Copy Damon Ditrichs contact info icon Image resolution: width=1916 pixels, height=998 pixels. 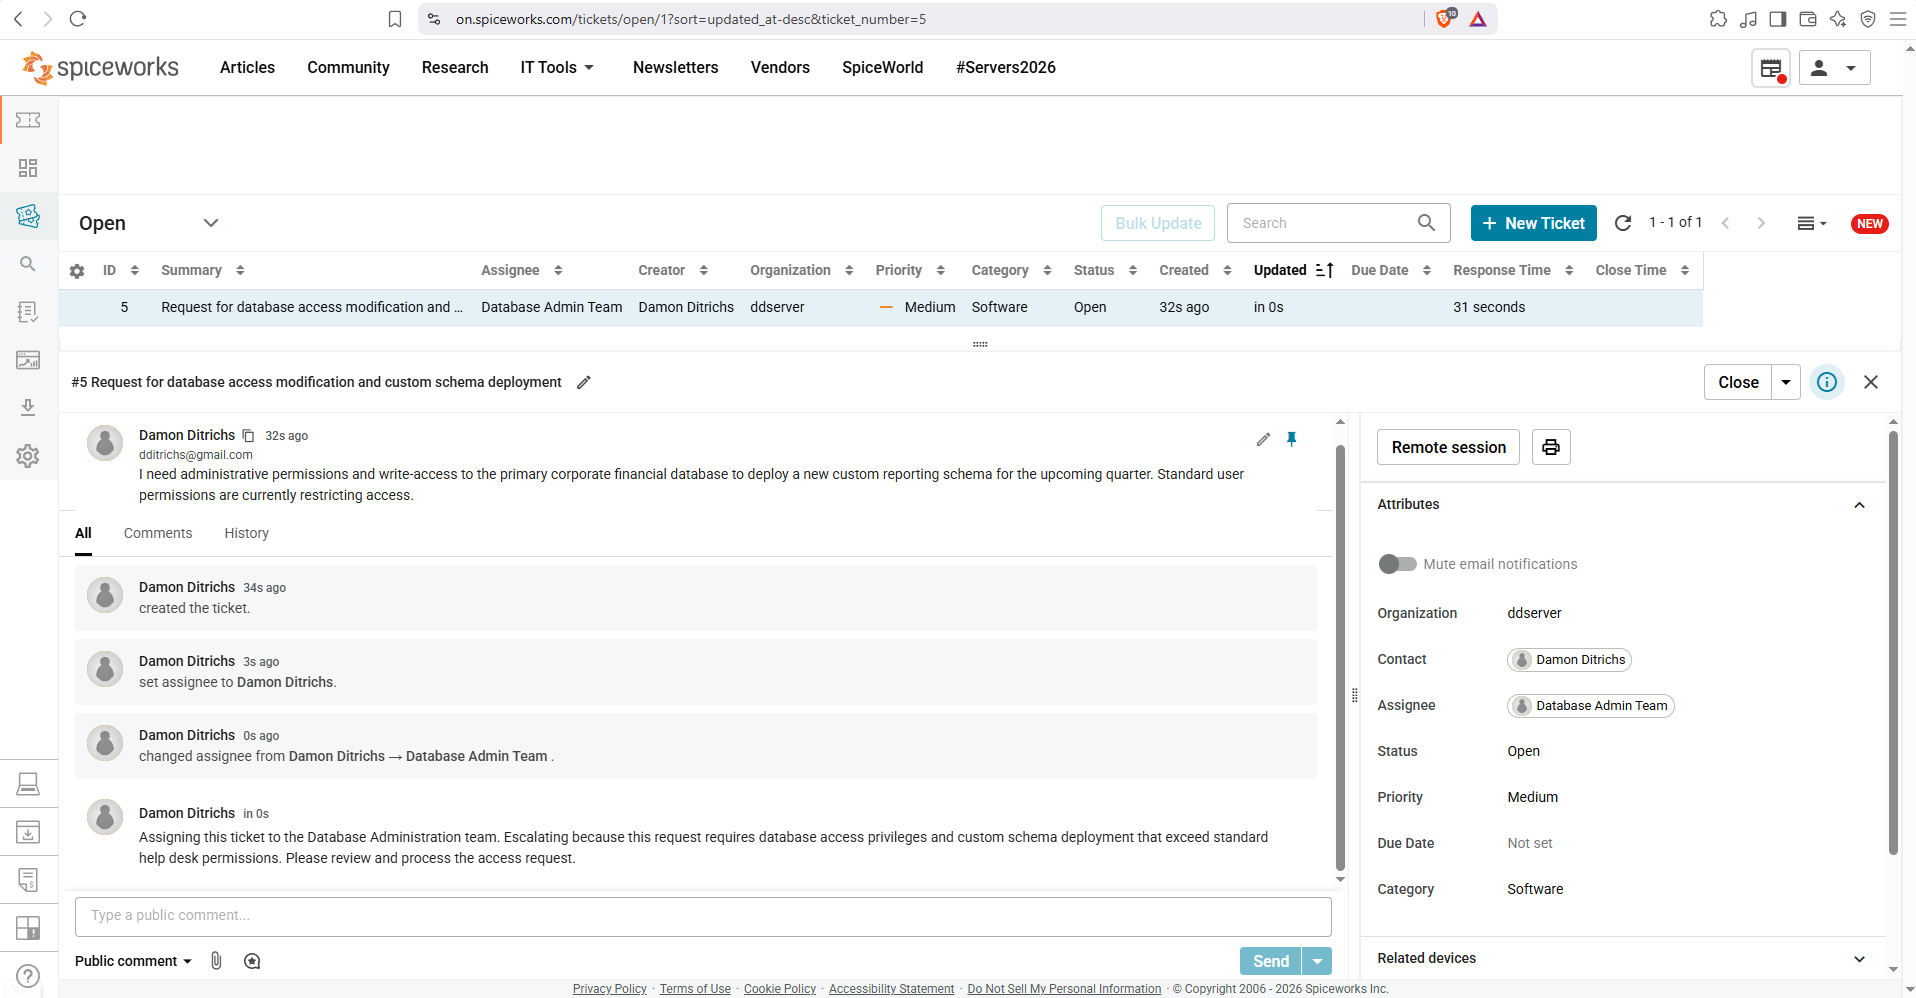point(249,436)
